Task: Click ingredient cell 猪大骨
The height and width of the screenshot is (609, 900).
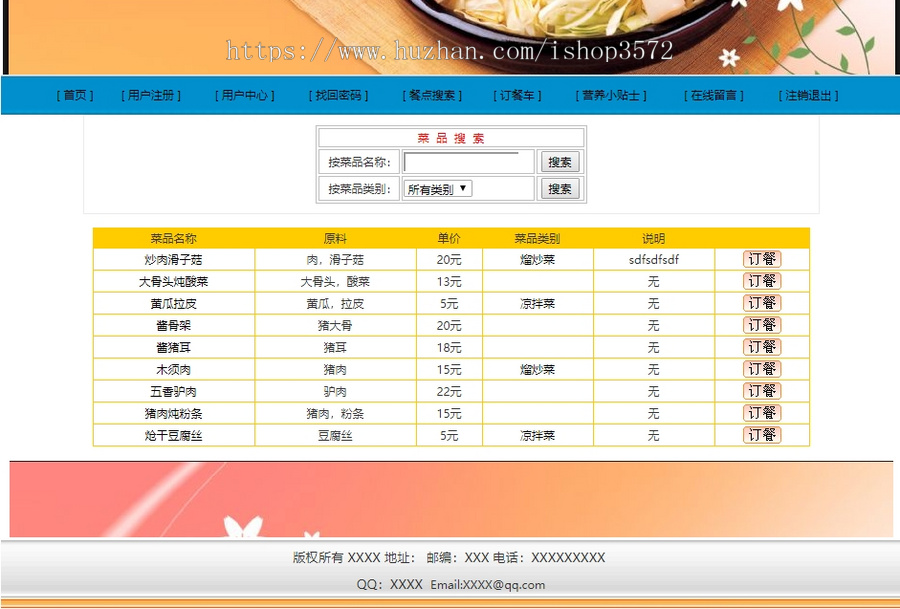Action: [x=335, y=325]
